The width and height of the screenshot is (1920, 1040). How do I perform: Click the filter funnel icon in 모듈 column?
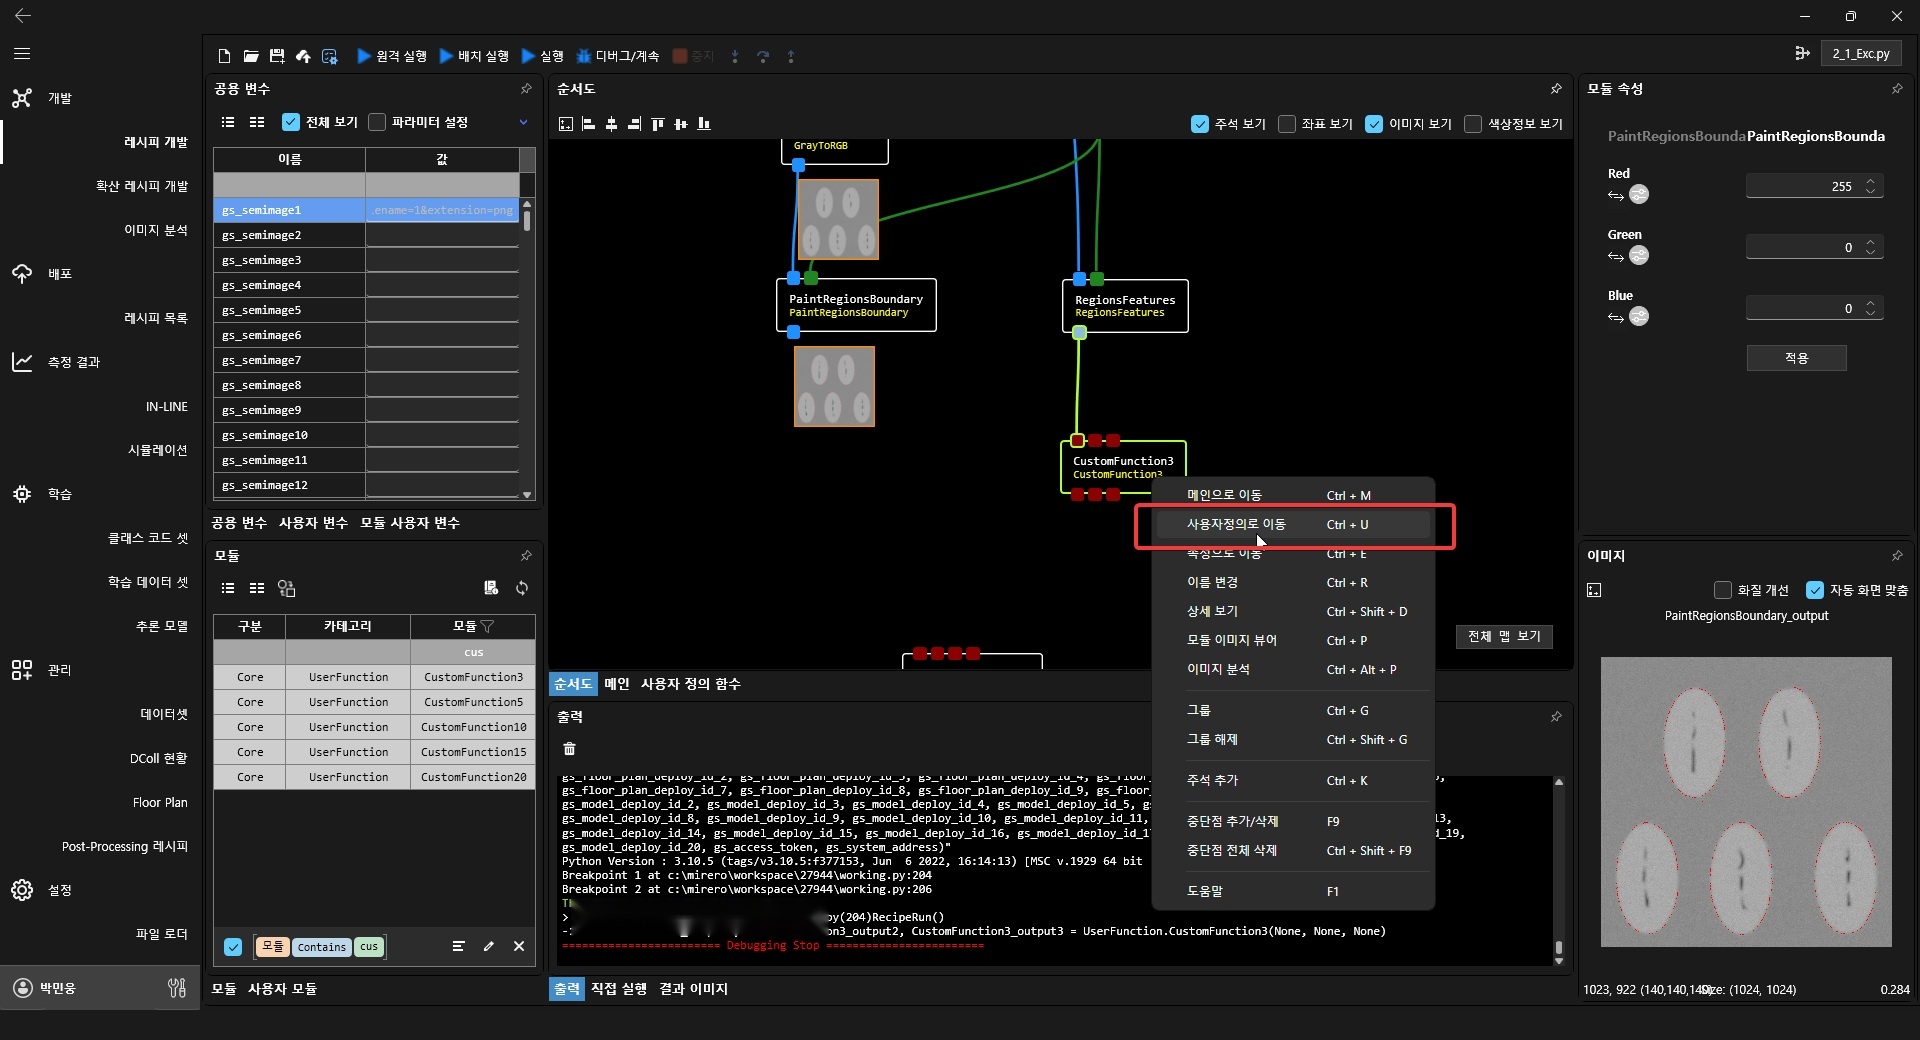488,627
